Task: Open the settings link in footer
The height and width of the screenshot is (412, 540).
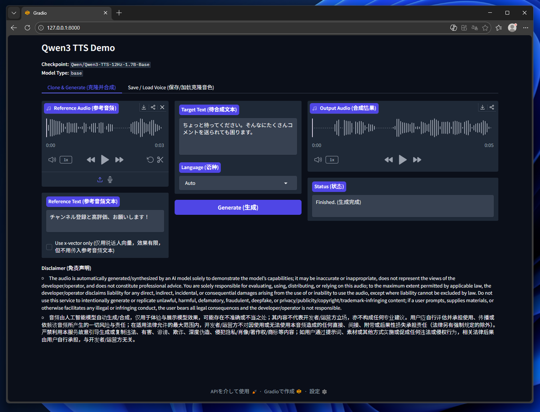Action: (x=318, y=392)
